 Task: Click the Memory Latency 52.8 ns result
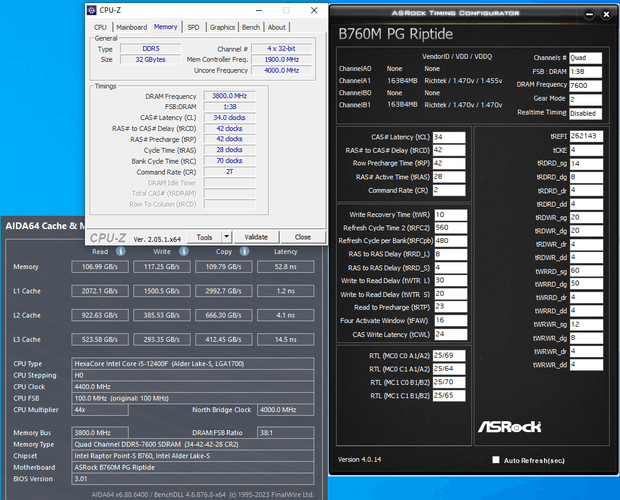[x=285, y=267]
